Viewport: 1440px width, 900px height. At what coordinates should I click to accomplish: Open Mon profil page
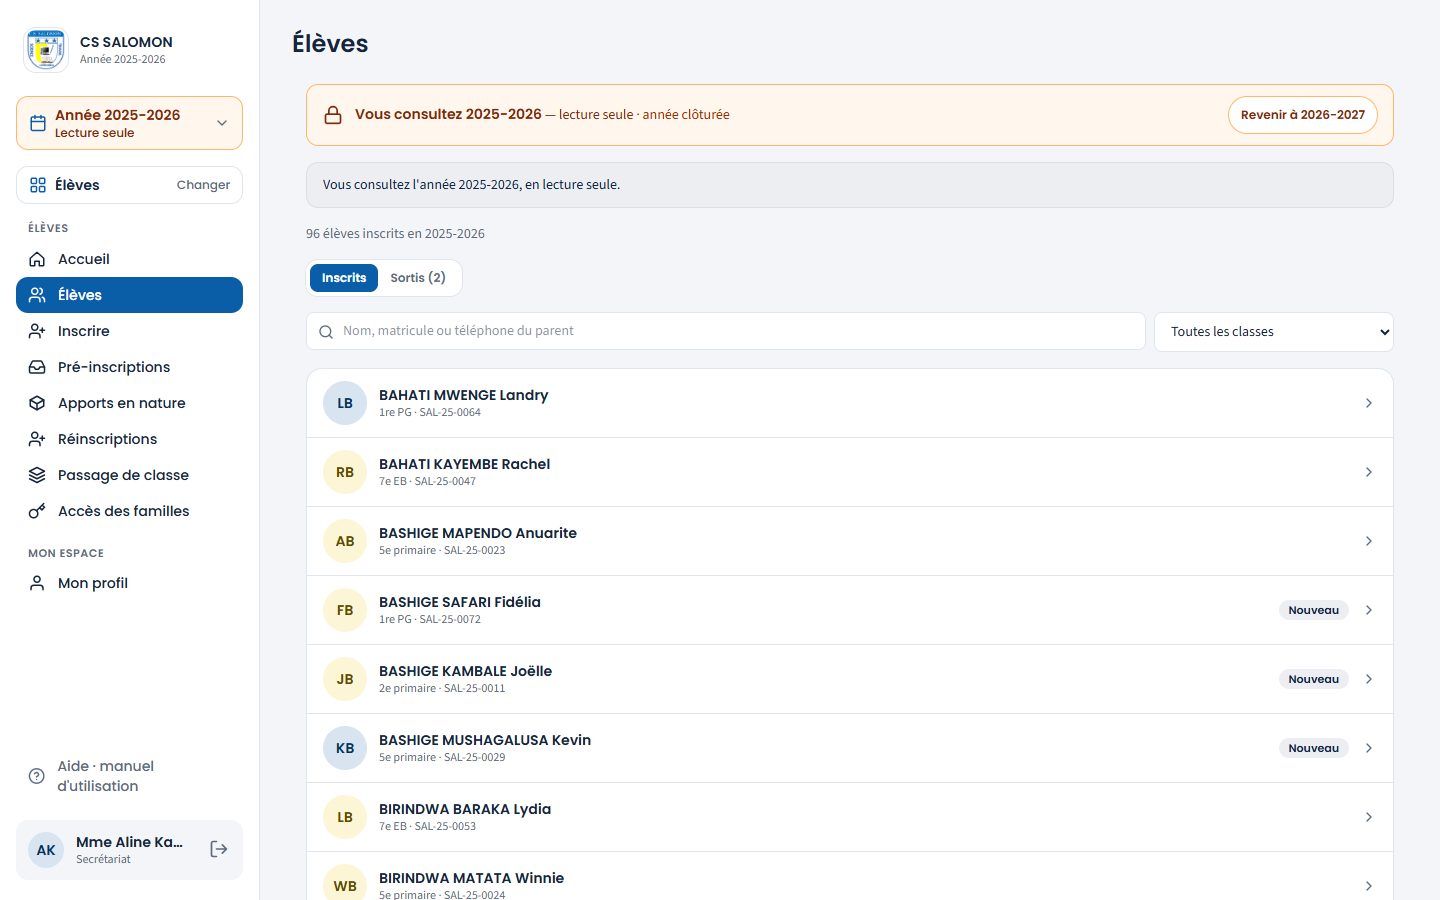click(129, 583)
